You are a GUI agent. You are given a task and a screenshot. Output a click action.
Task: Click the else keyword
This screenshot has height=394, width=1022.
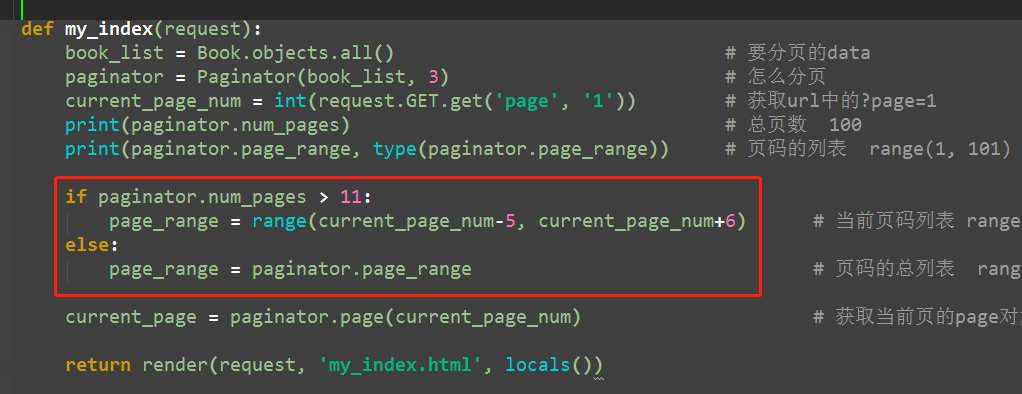point(87,245)
